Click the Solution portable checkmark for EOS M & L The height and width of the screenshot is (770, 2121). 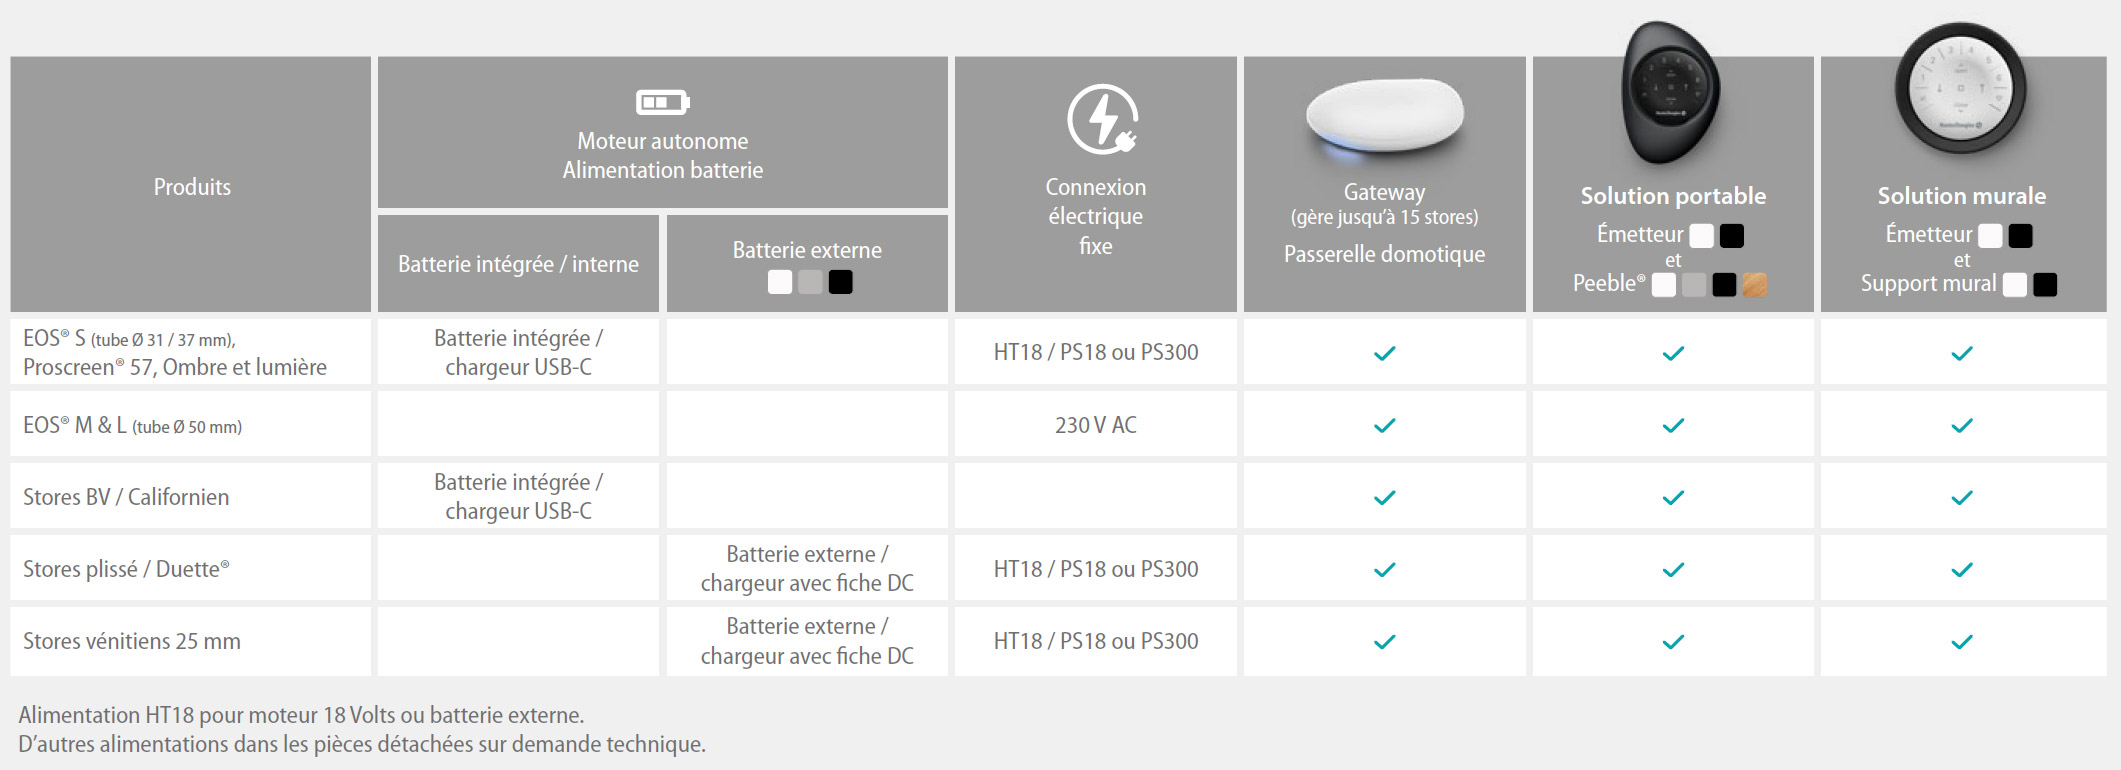pyautogui.click(x=1673, y=425)
